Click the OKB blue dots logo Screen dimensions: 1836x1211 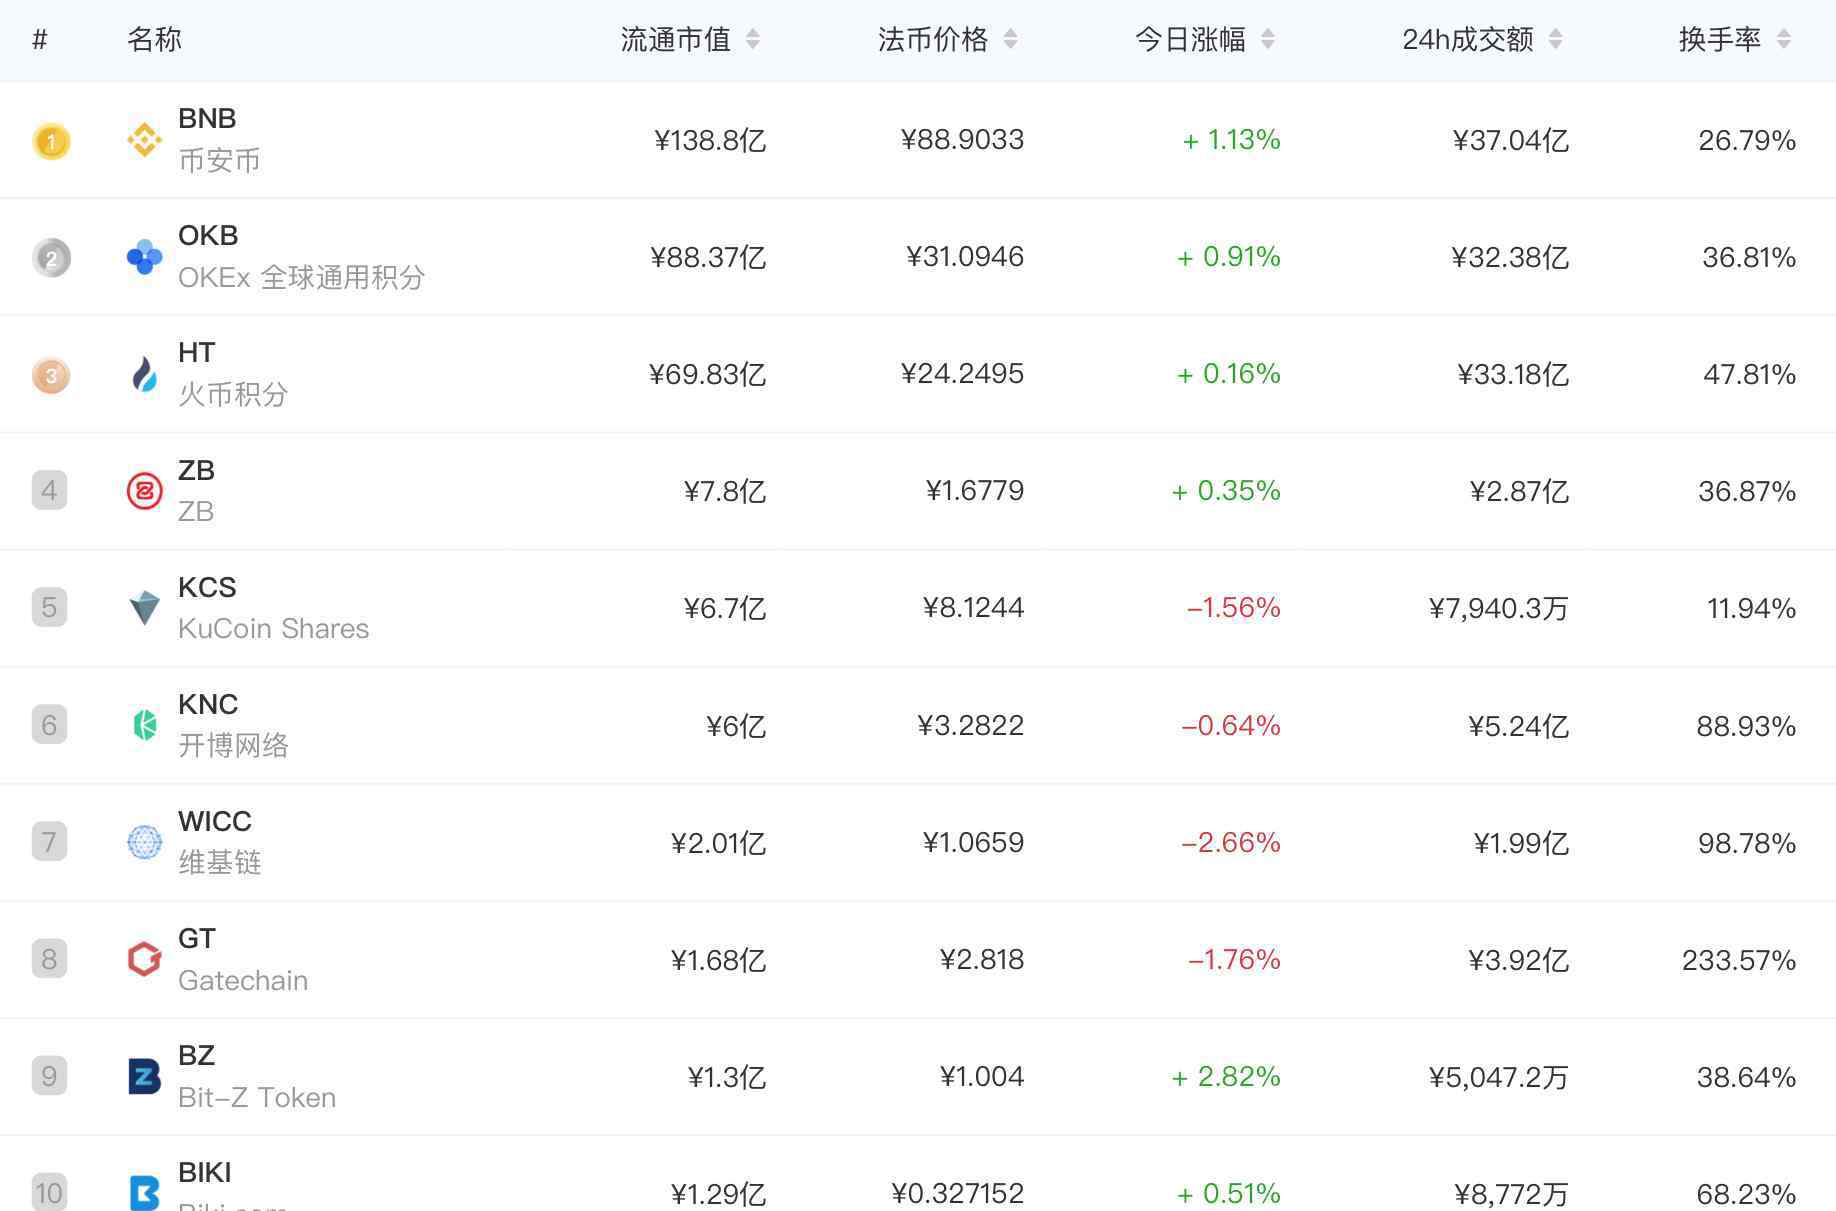tap(145, 257)
